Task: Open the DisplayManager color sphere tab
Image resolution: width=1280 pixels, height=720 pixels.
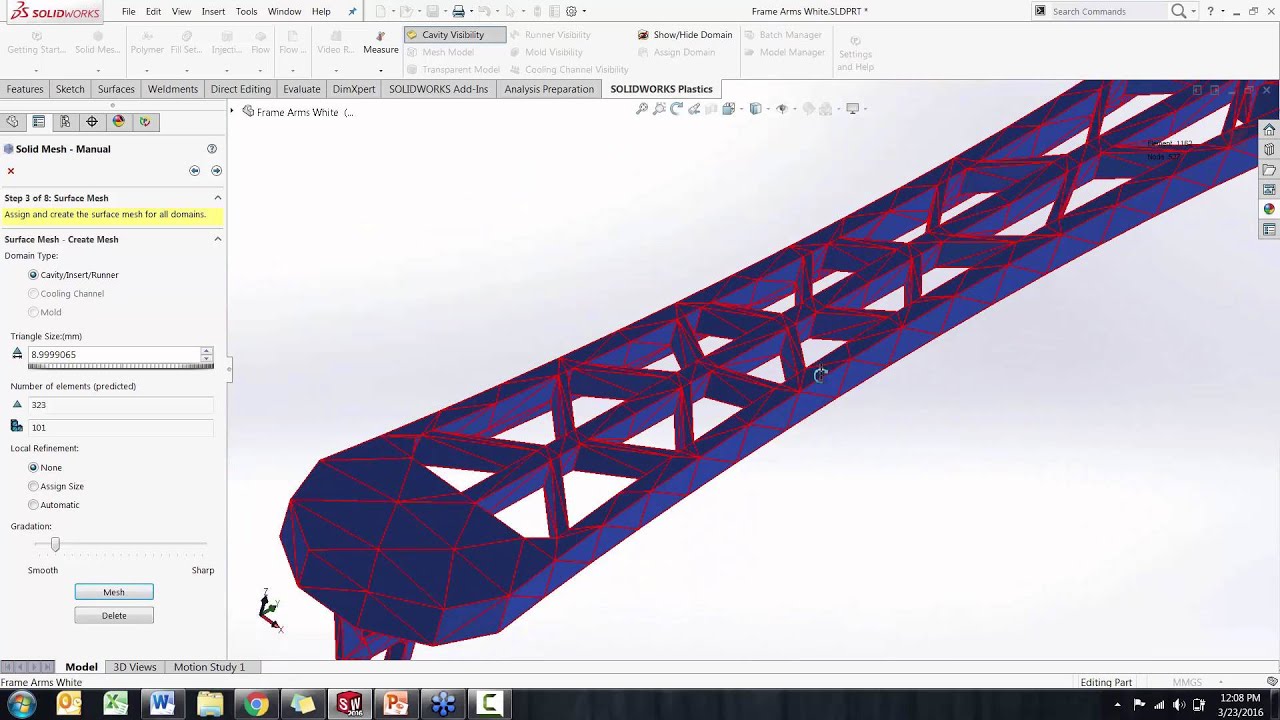Action: coord(118,122)
